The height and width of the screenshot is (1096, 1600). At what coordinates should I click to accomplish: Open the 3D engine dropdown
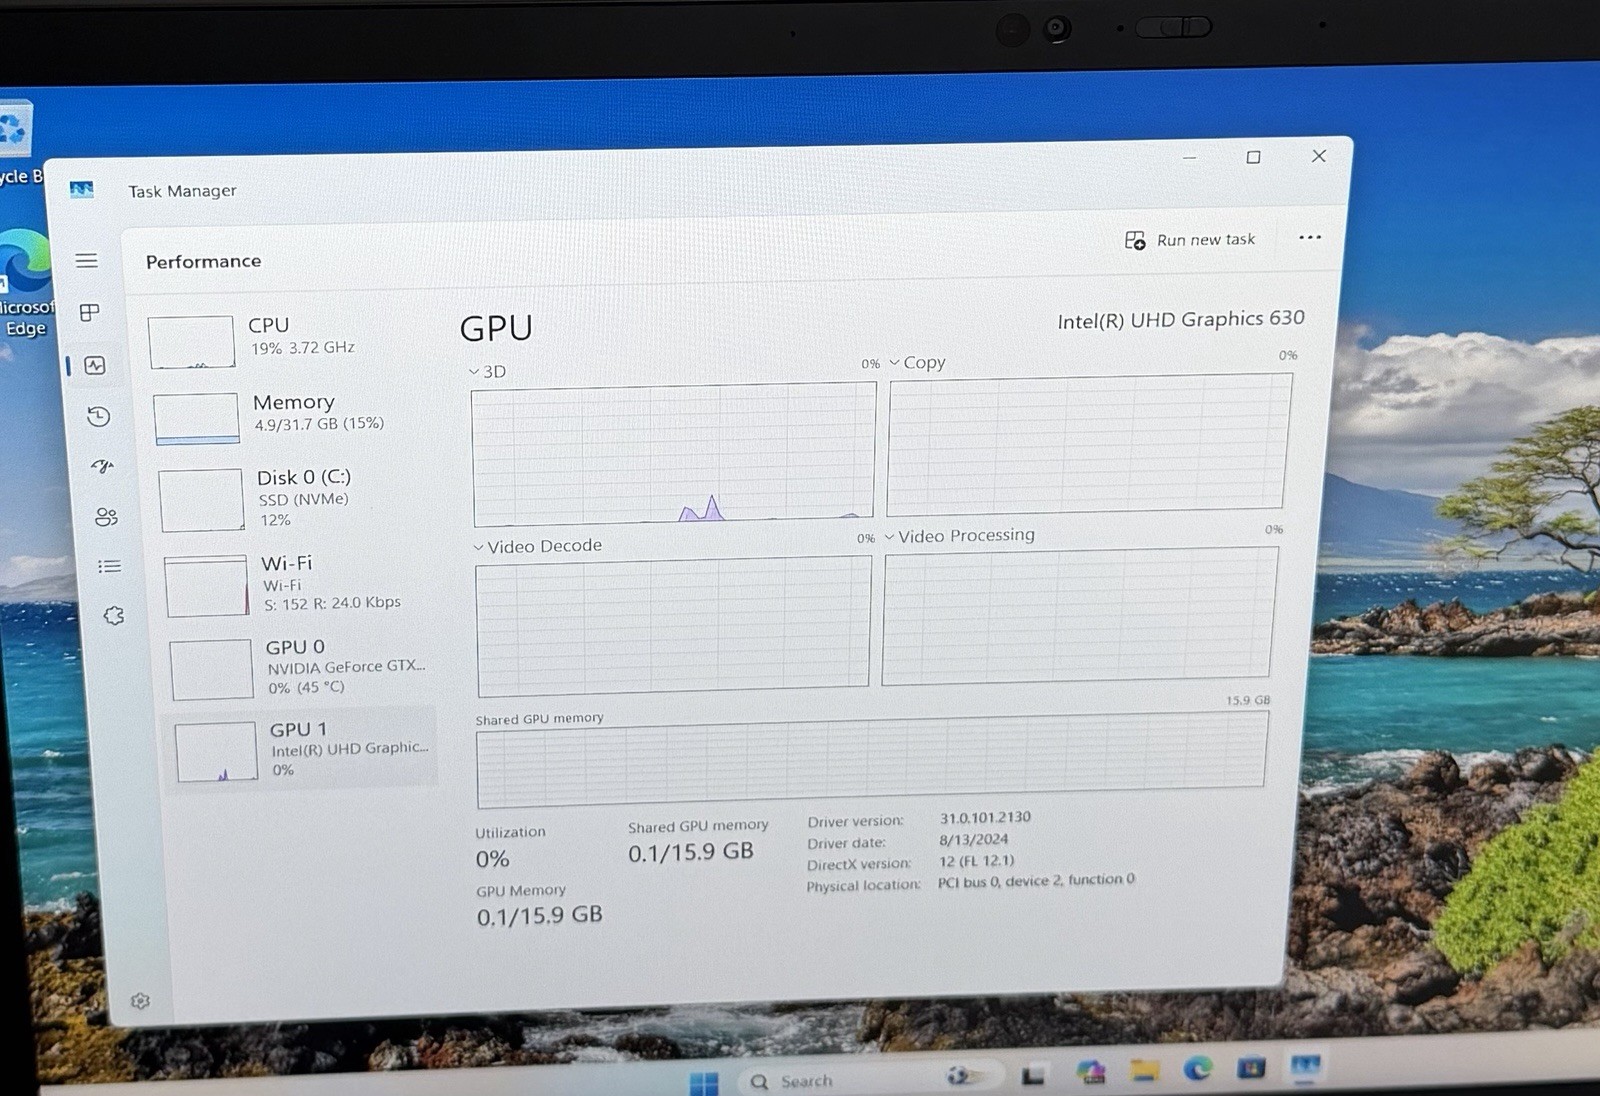487,372
